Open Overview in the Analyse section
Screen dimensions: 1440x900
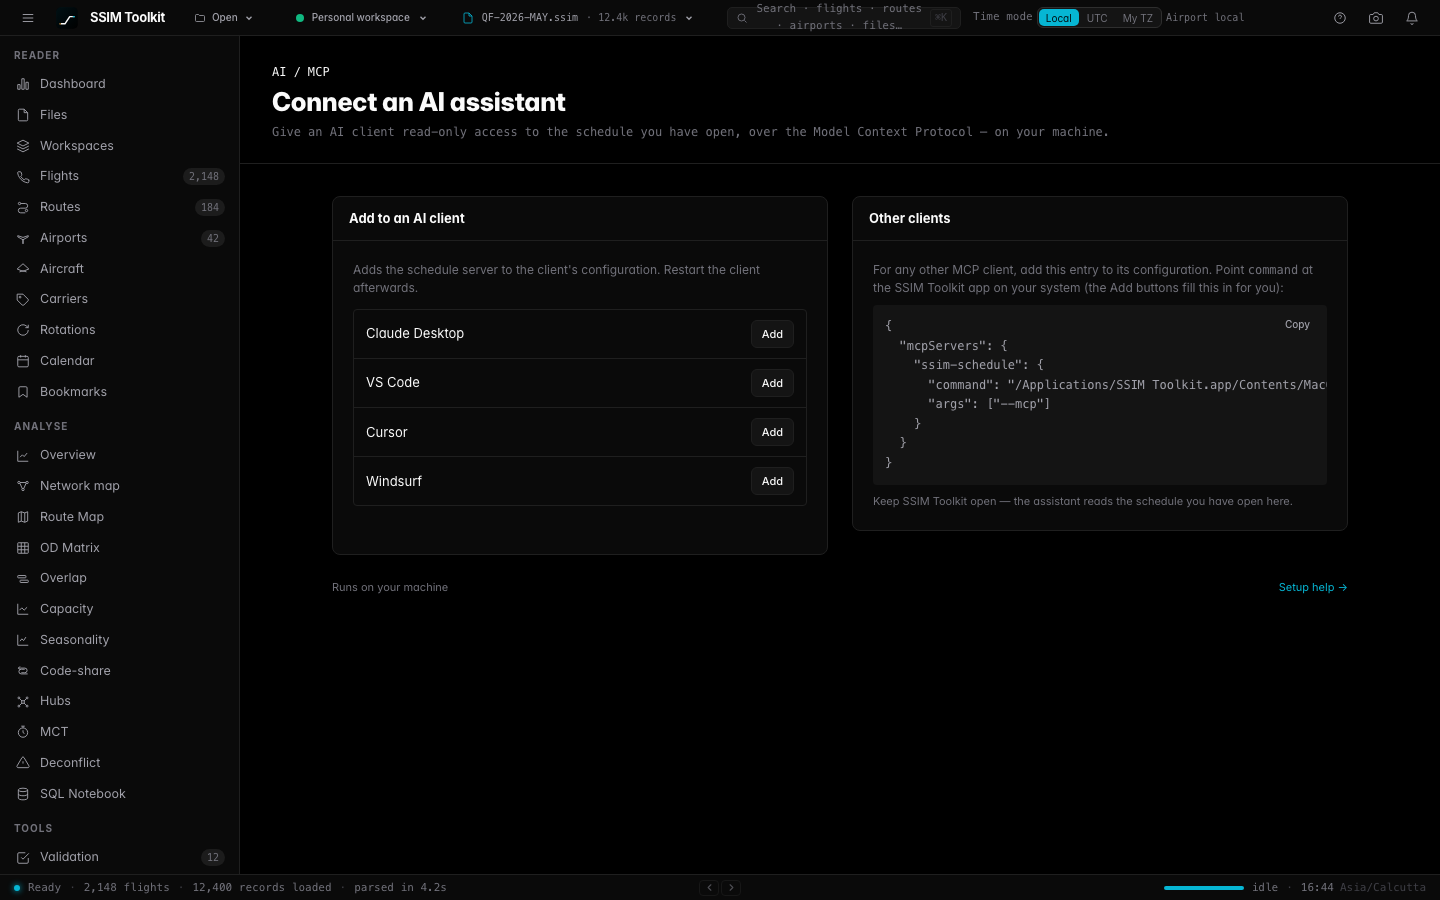pos(120,455)
